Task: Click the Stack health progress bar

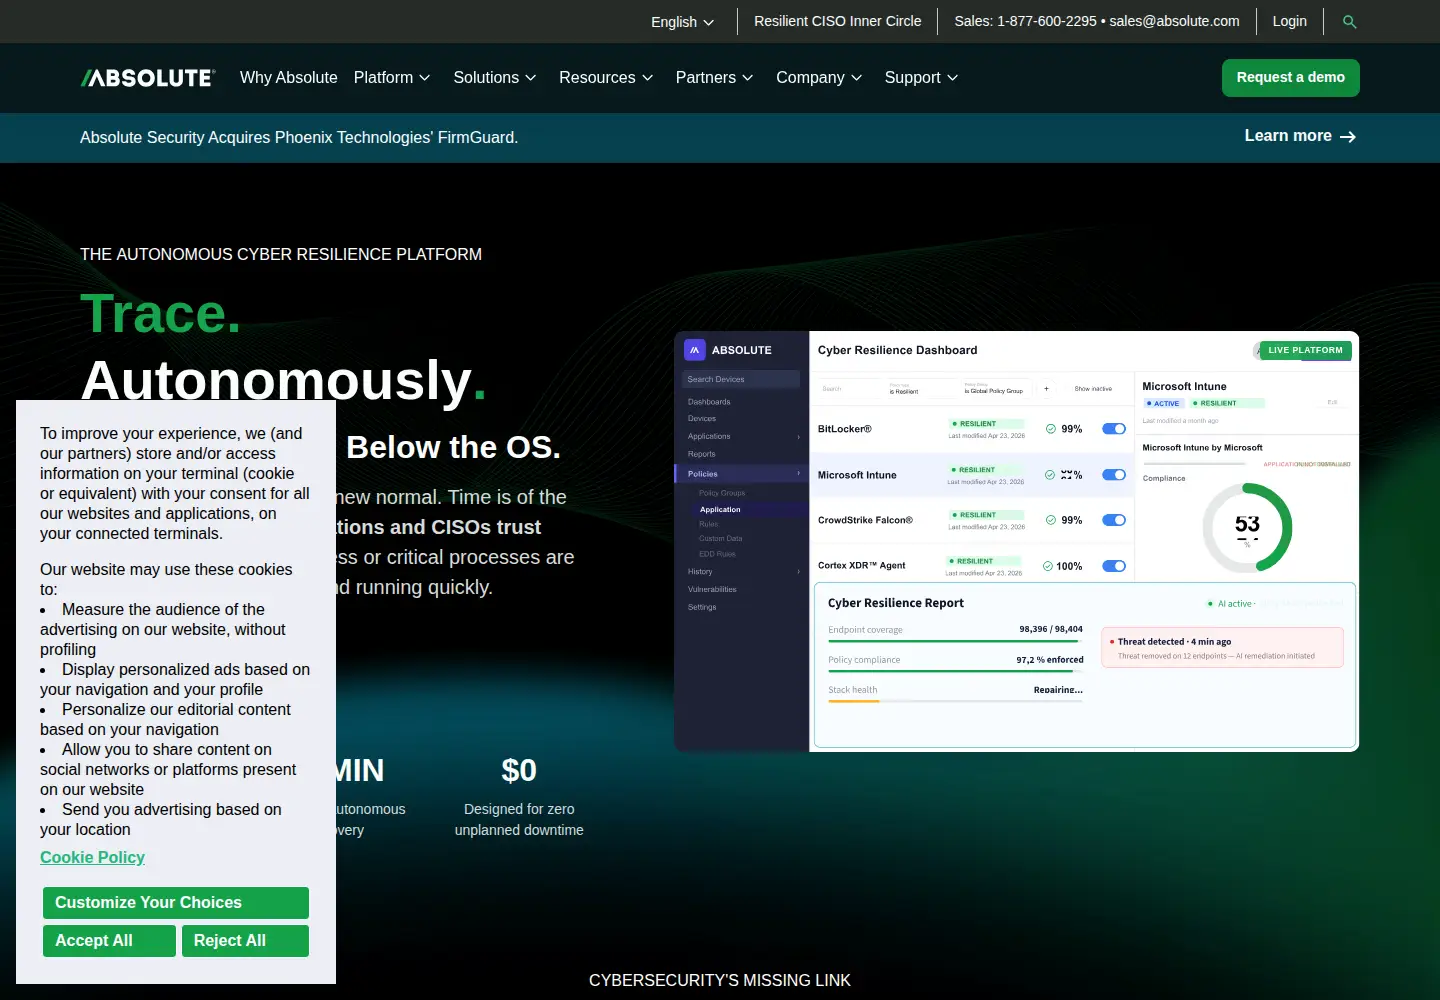Action: coord(955,701)
